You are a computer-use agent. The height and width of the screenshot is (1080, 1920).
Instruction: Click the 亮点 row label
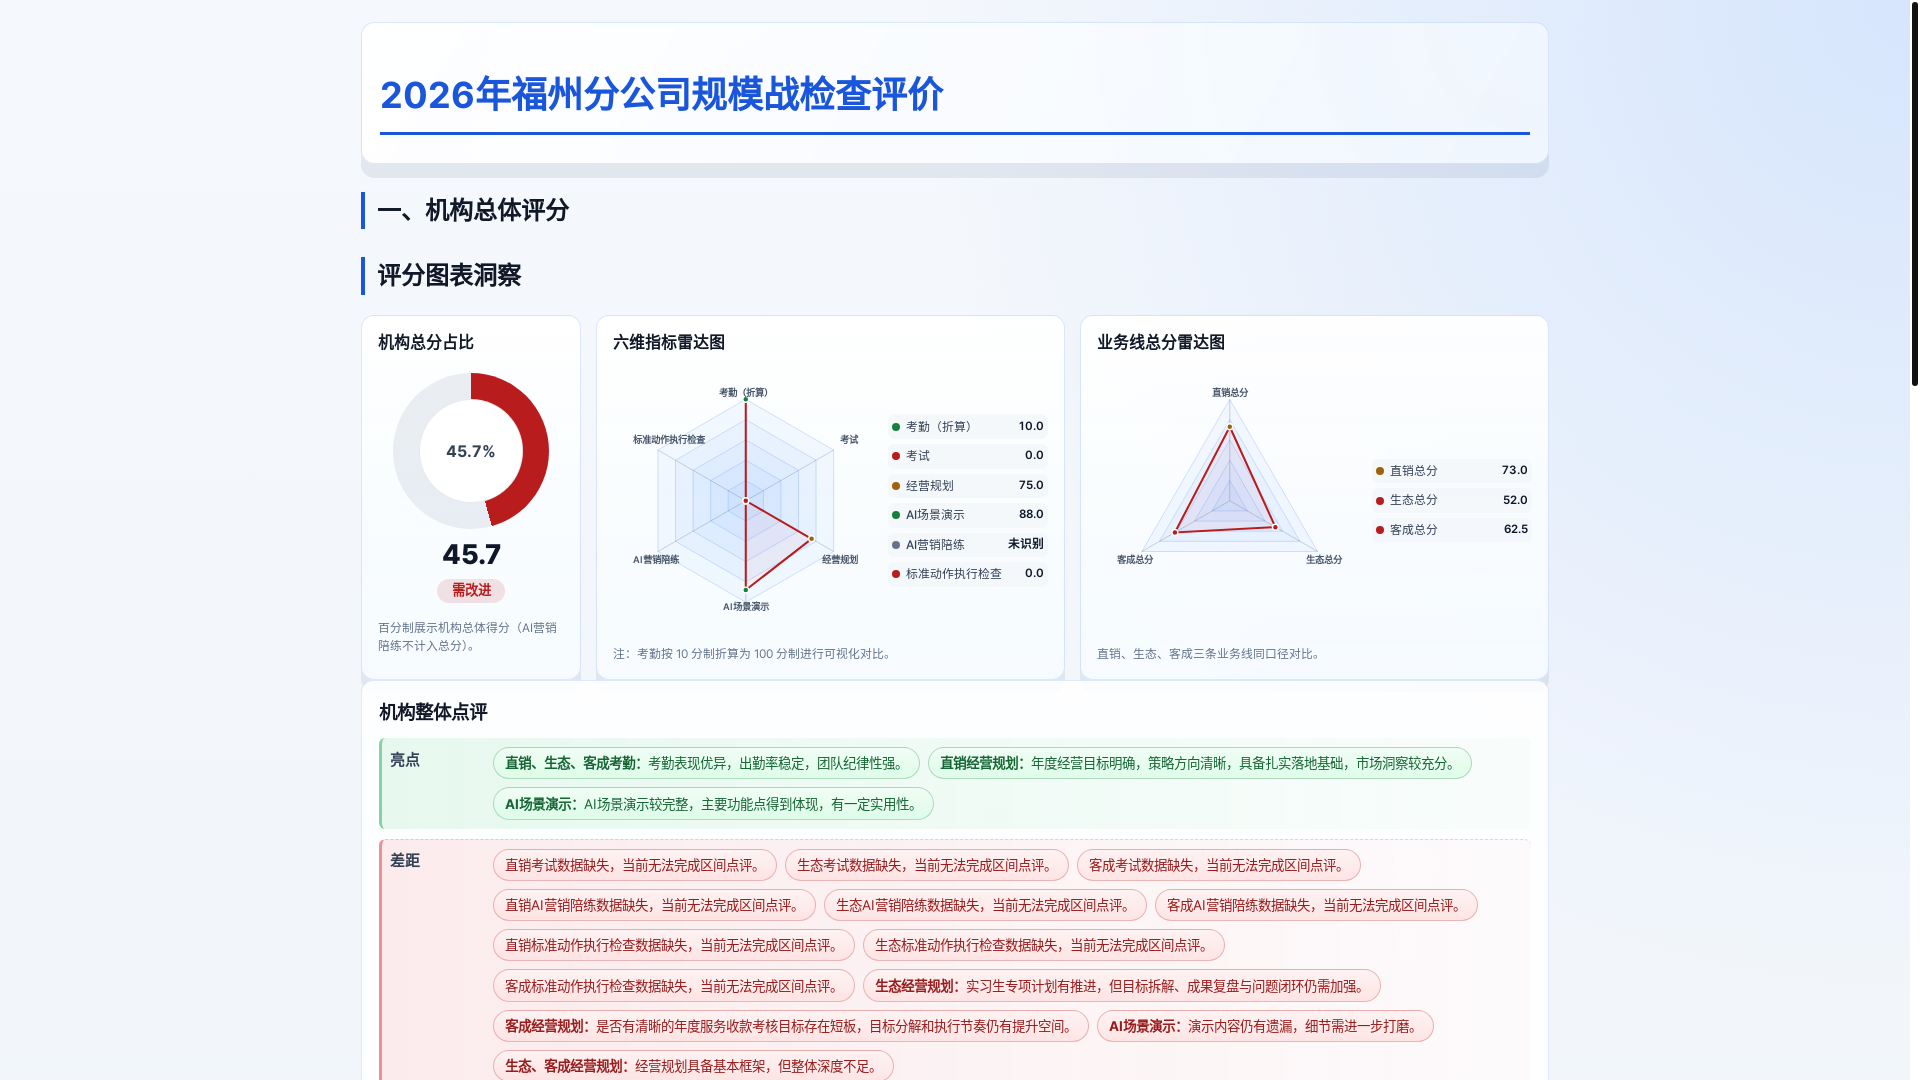(405, 760)
